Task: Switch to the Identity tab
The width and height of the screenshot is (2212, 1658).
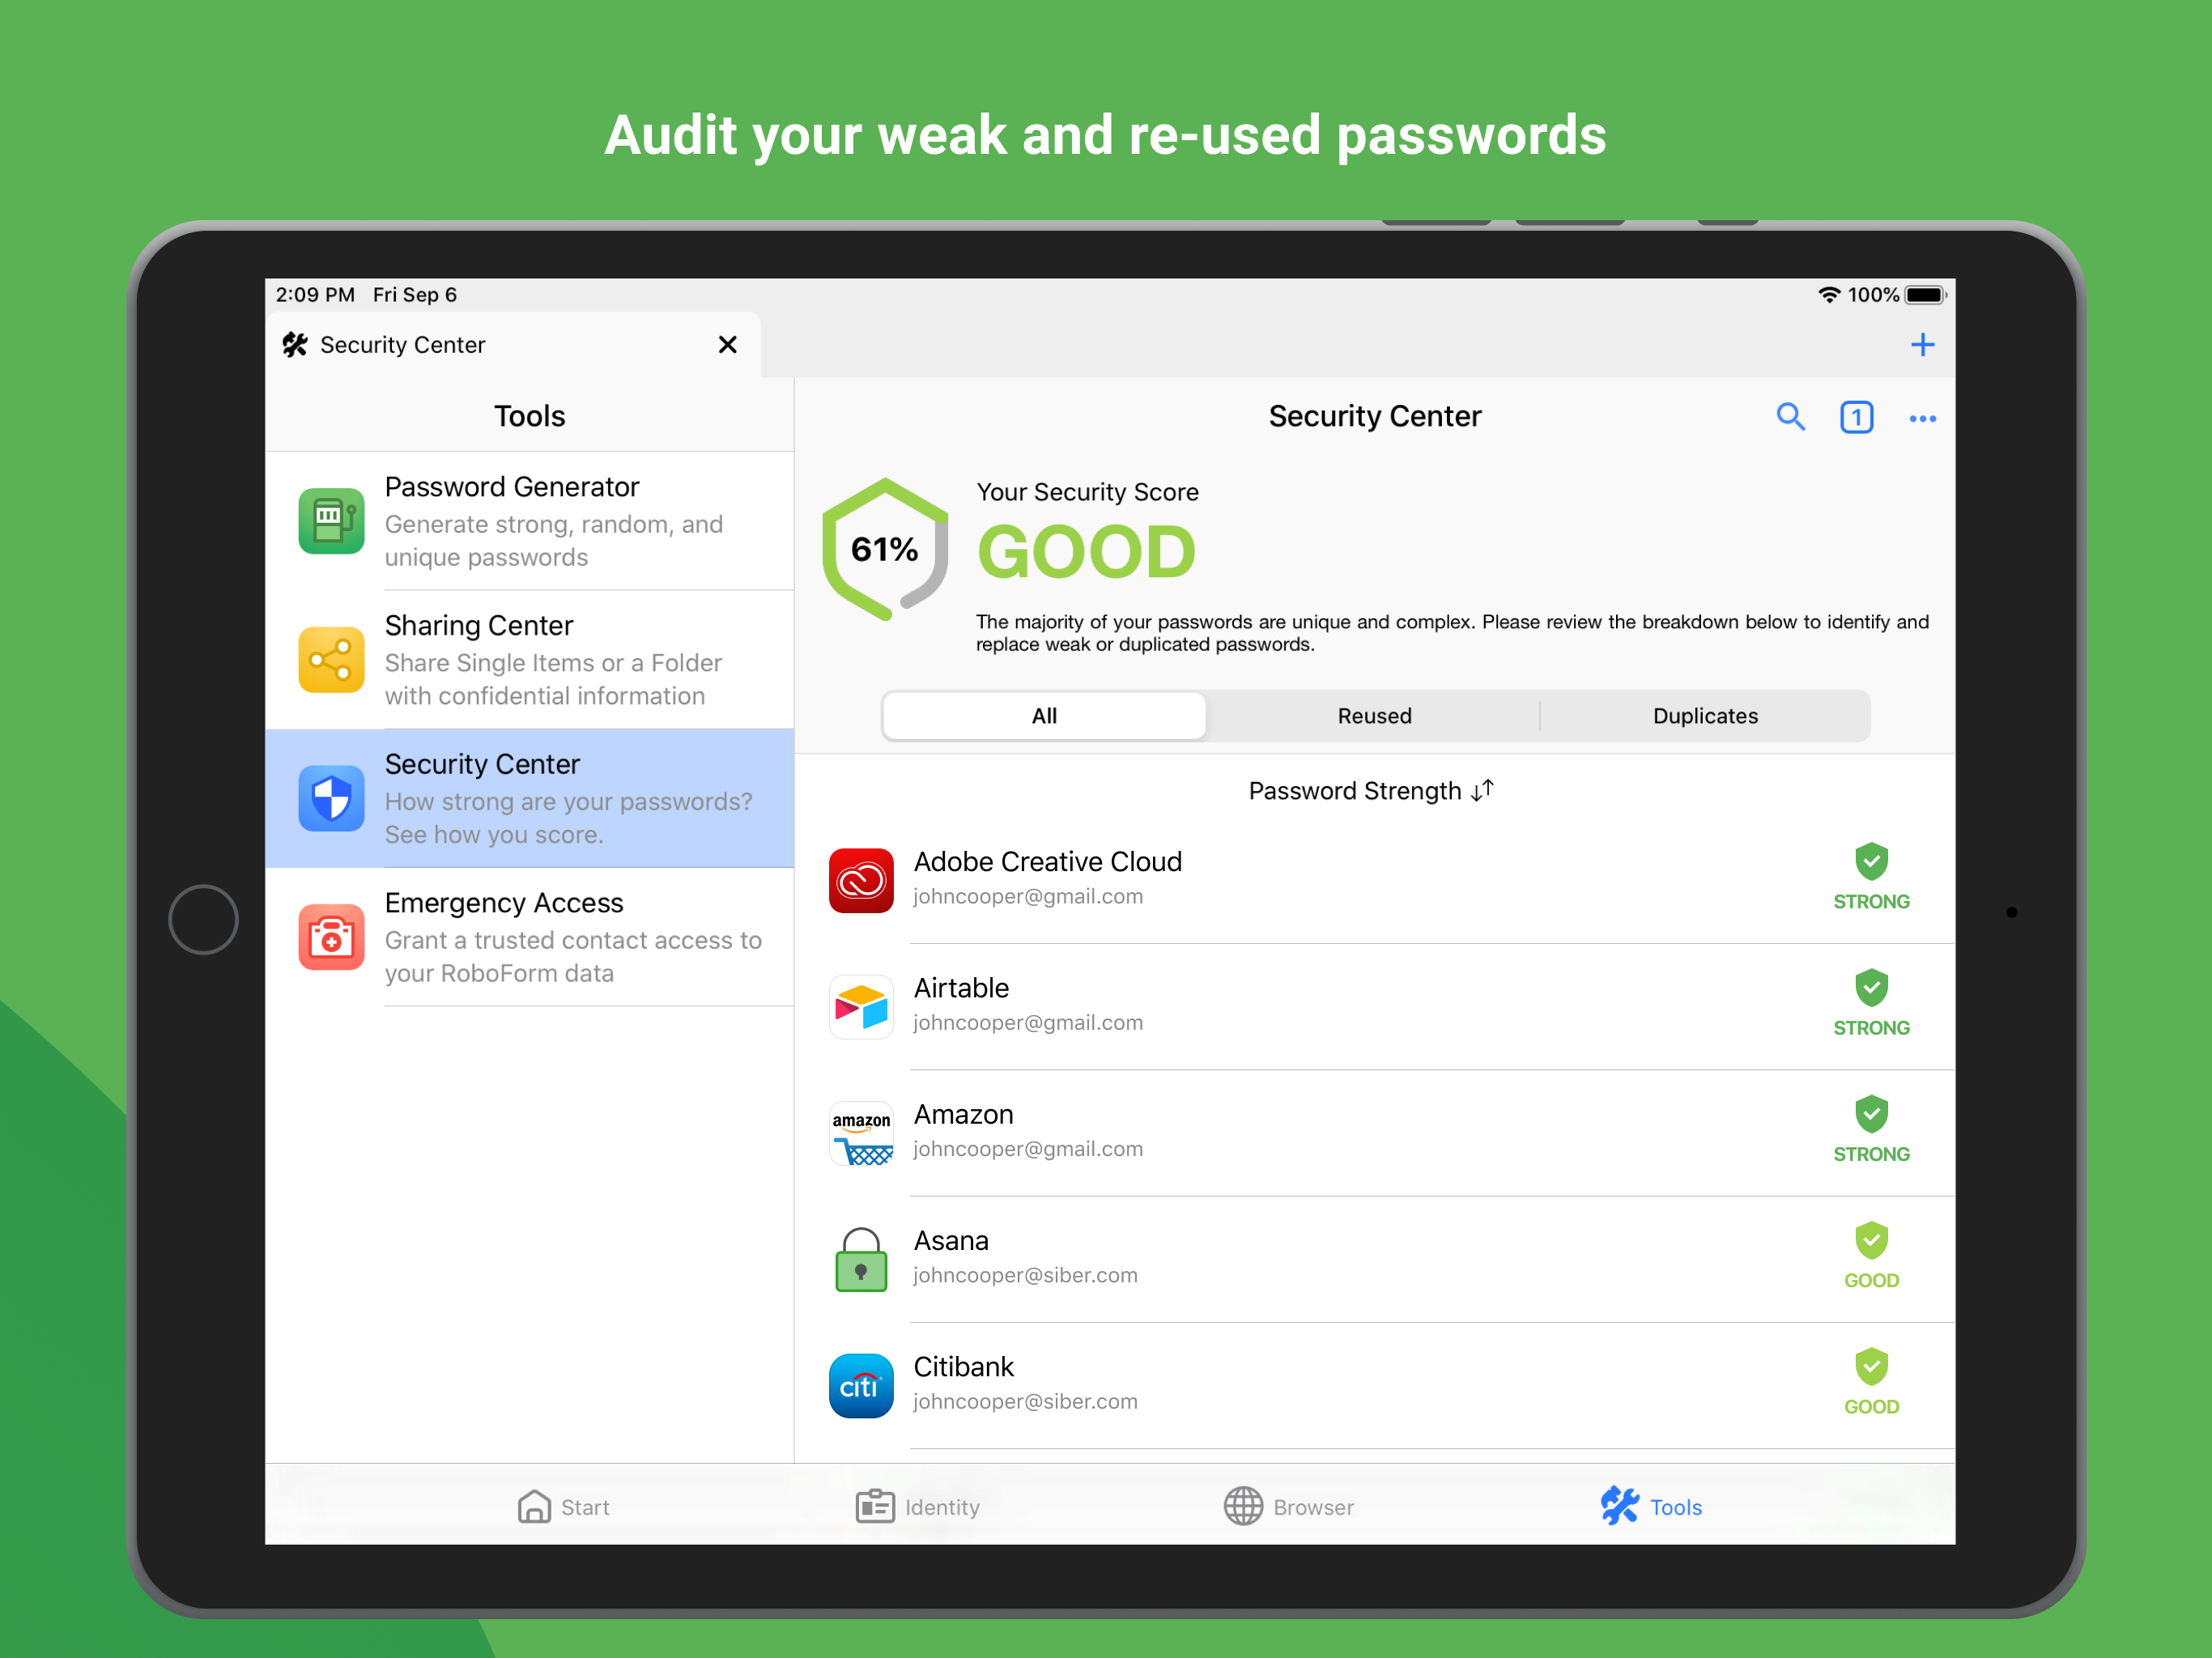Action: pyautogui.click(x=918, y=1506)
